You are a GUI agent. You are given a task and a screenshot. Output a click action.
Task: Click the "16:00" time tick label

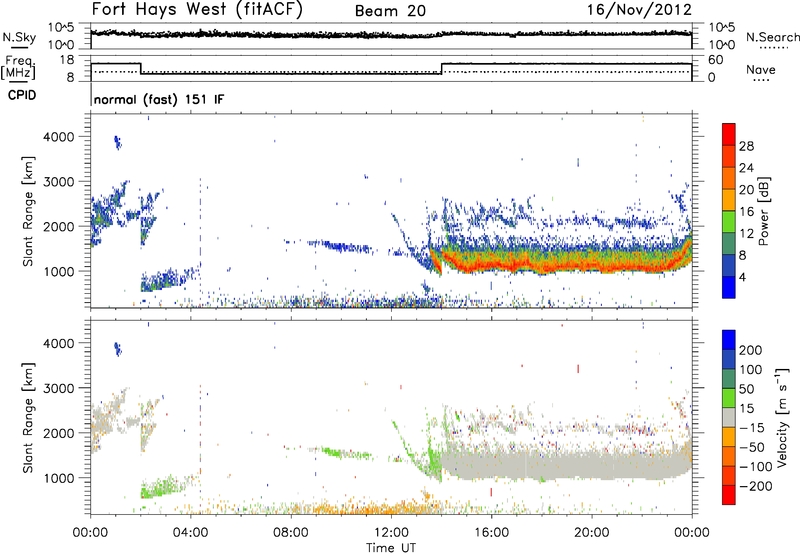(491, 533)
